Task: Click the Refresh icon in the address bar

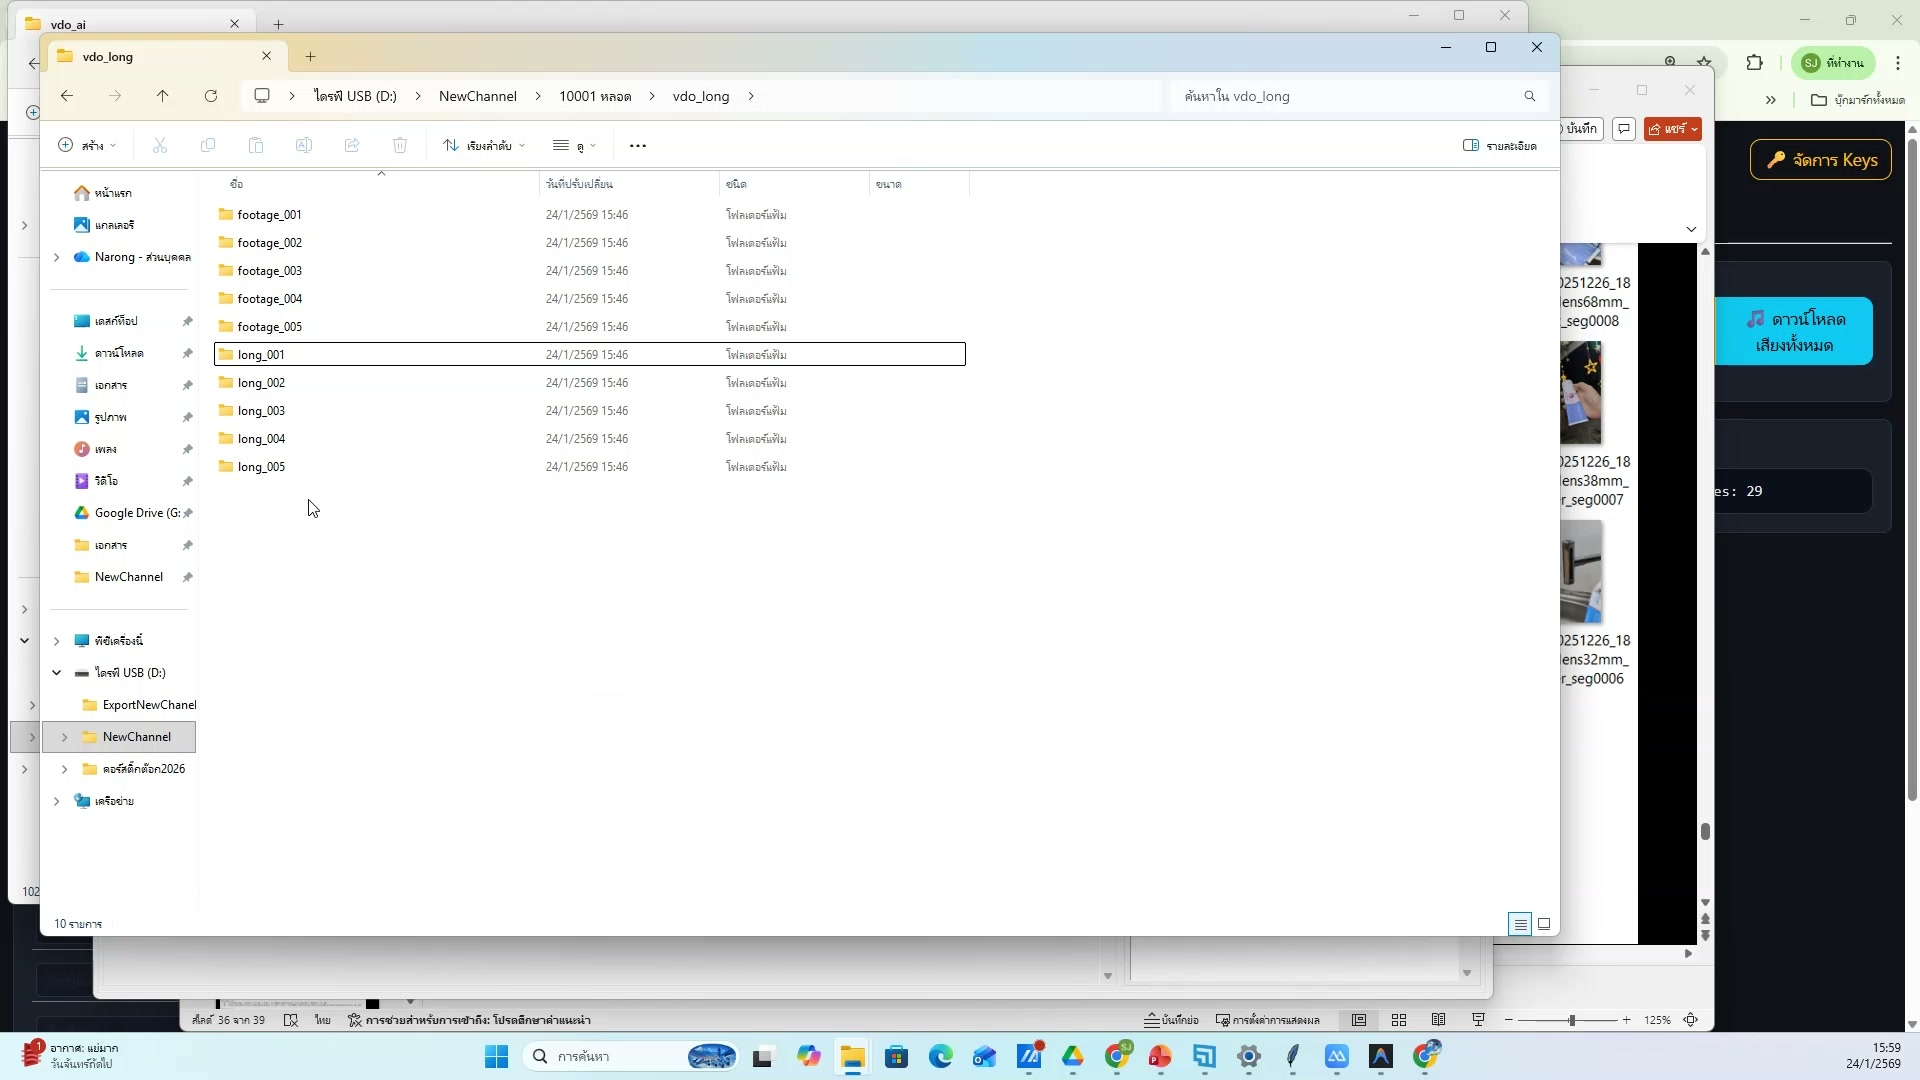Action: point(211,95)
